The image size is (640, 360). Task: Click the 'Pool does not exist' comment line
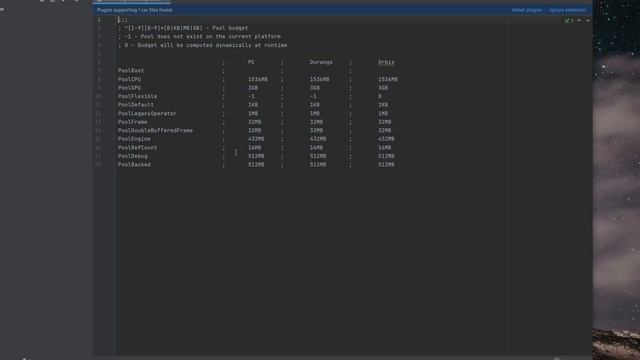tap(199, 37)
